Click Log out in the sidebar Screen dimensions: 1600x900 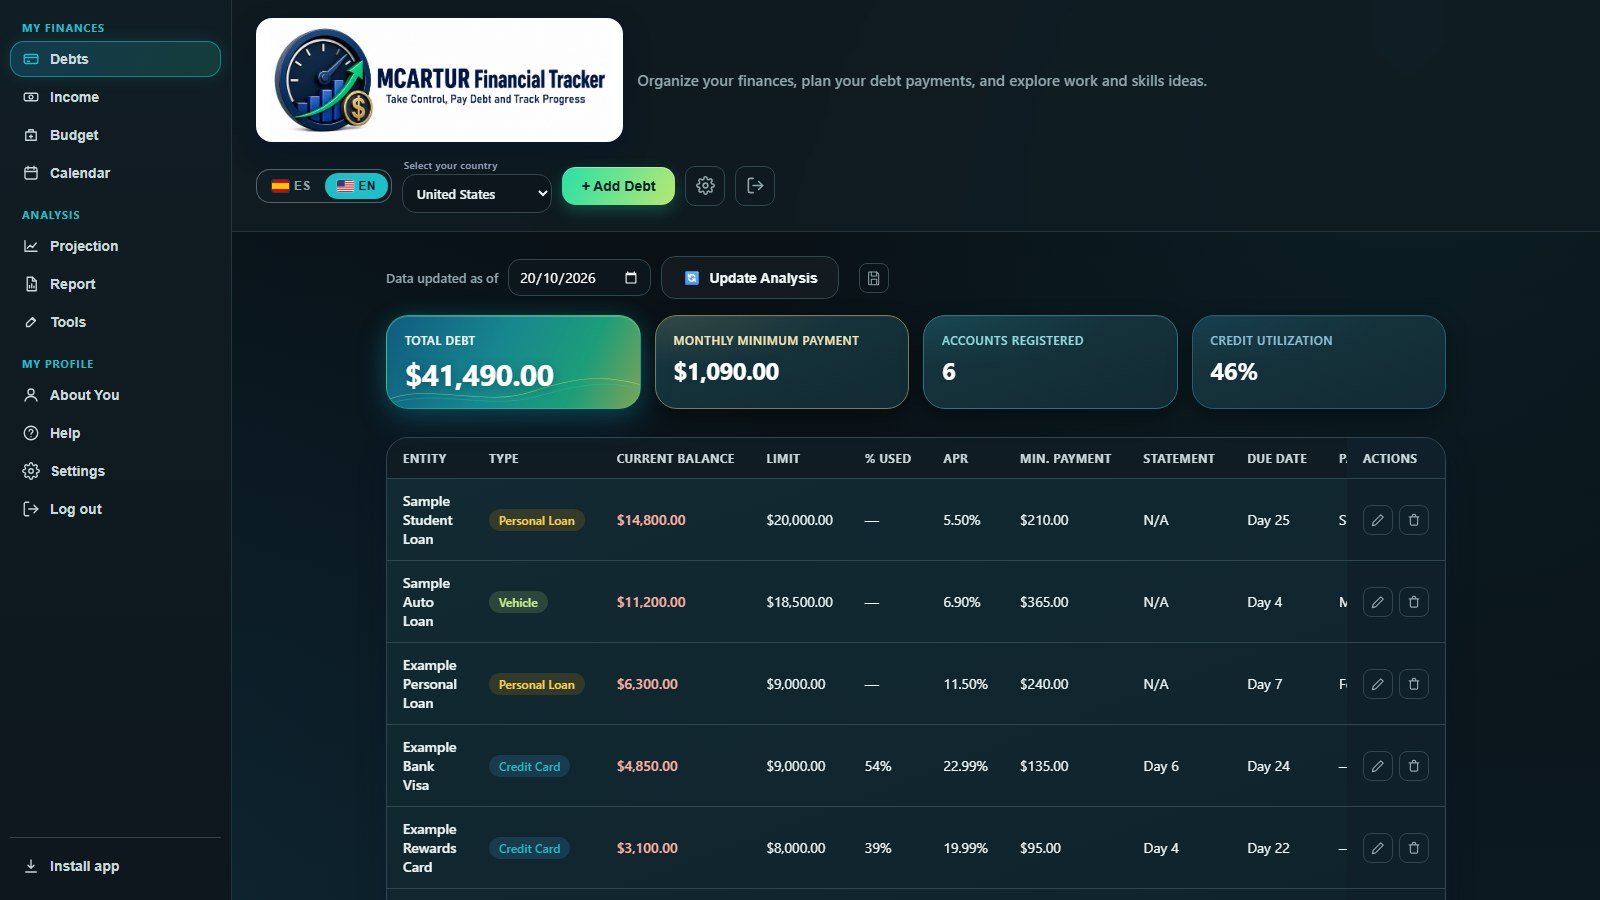pos(115,509)
